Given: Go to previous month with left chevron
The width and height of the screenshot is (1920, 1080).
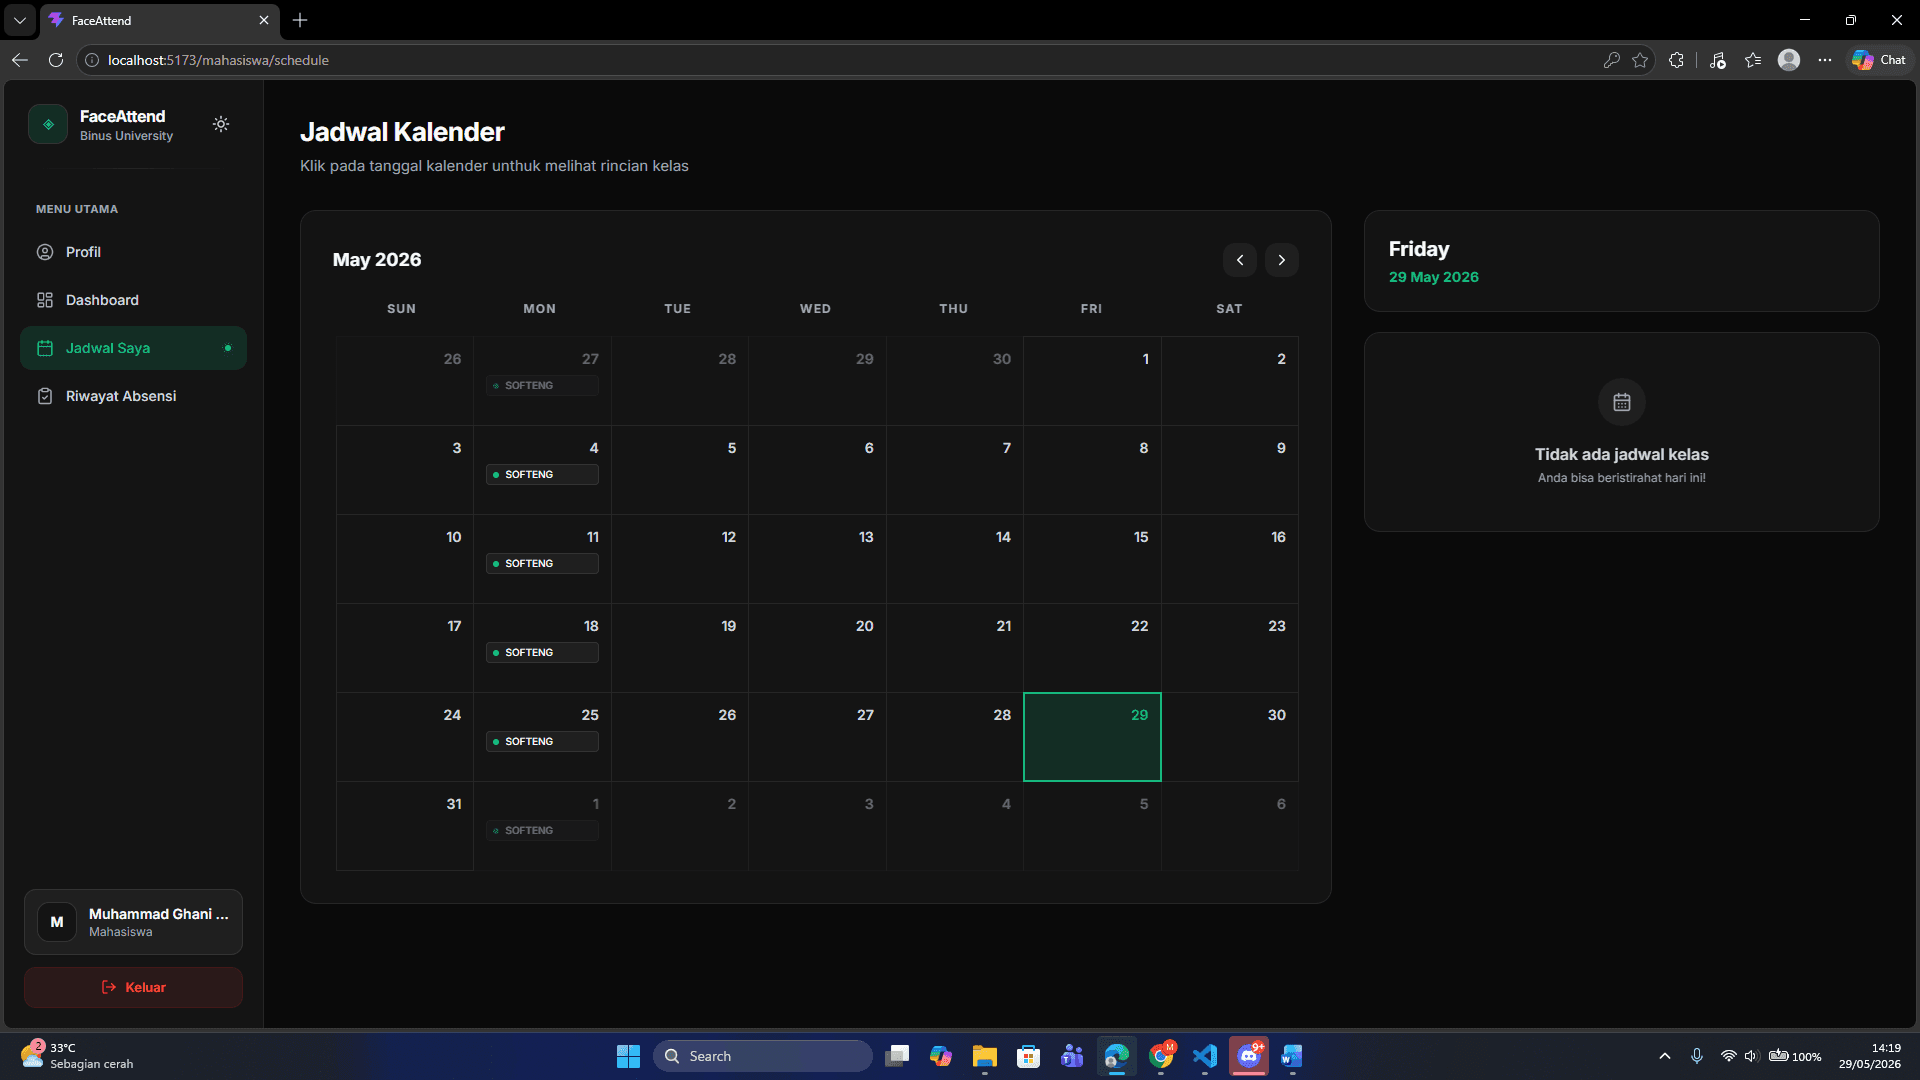Looking at the screenshot, I should 1240,260.
